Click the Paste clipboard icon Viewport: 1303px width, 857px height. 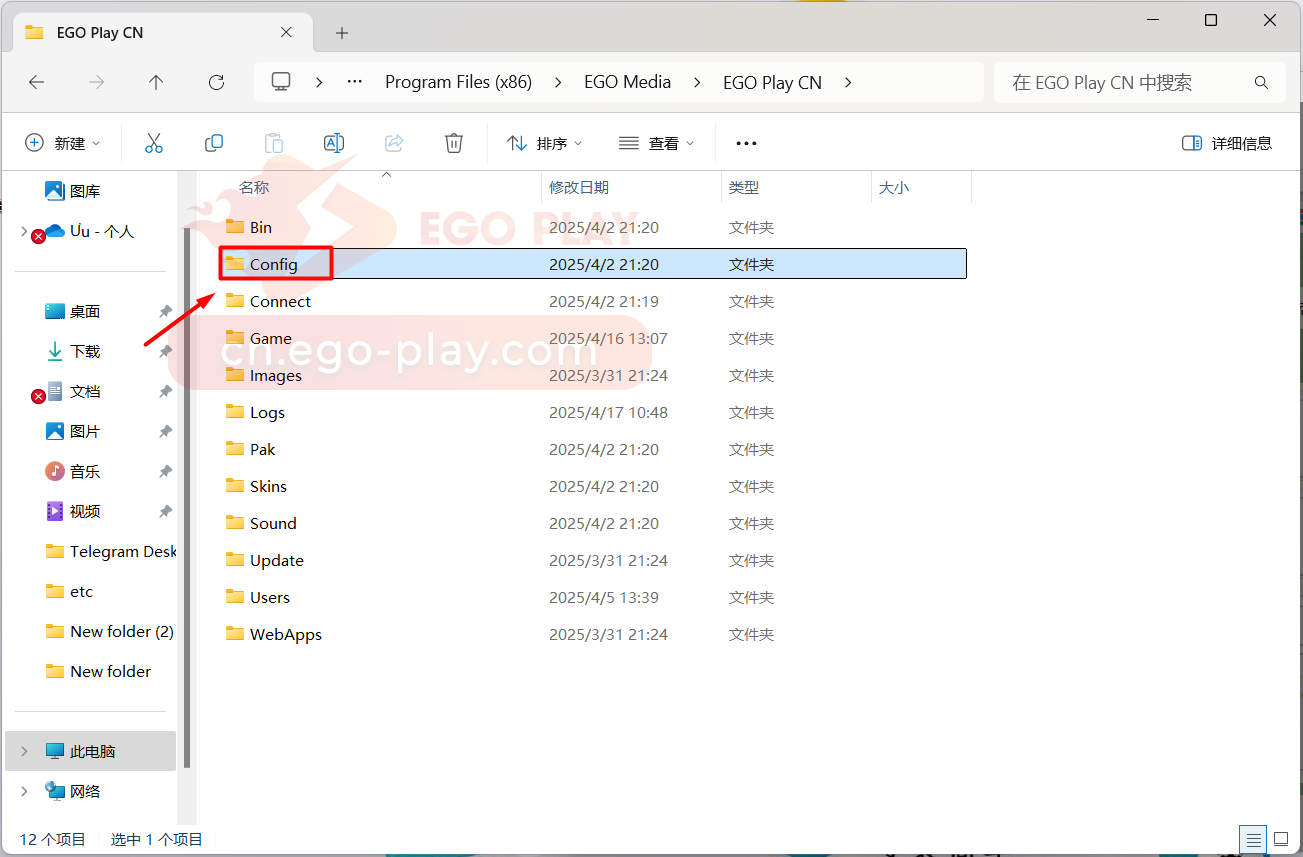point(274,143)
